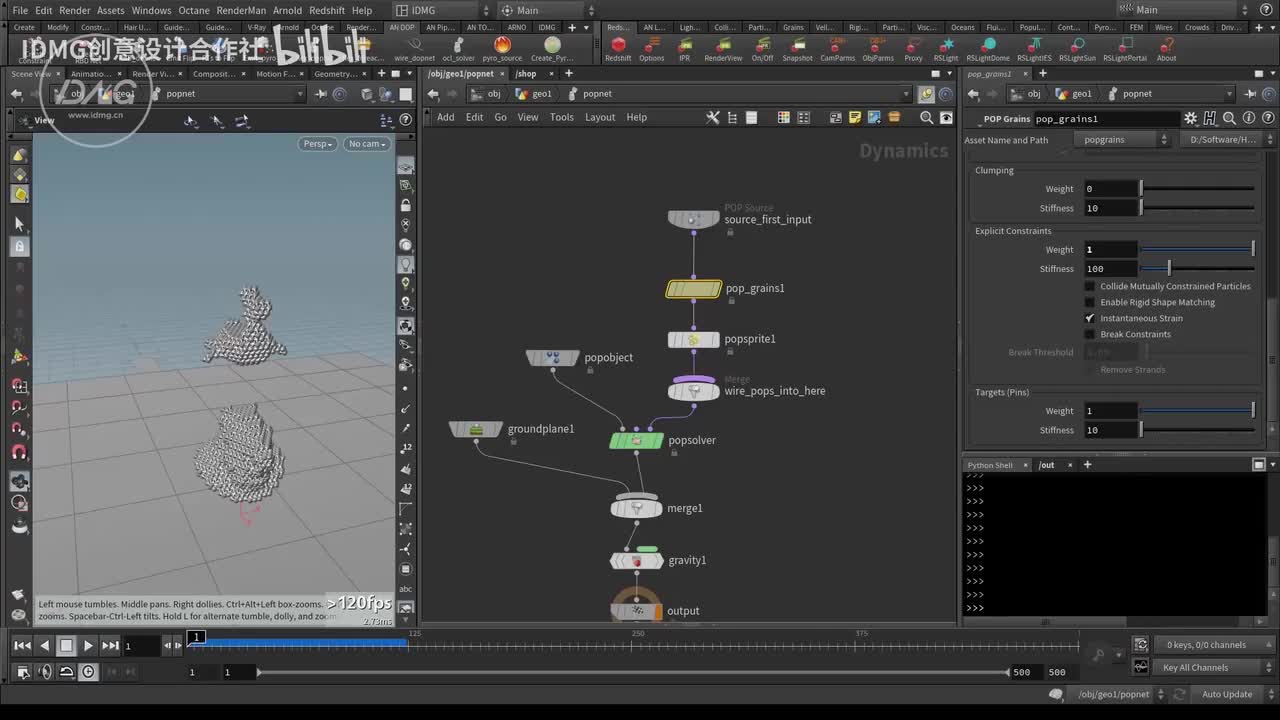Enable Collide Mutually Constrained Particles checkbox

(x=1090, y=286)
